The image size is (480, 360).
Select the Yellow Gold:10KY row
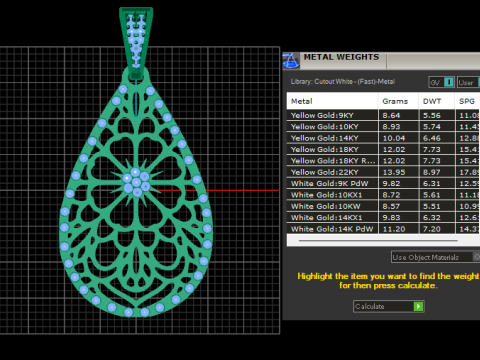pos(383,127)
